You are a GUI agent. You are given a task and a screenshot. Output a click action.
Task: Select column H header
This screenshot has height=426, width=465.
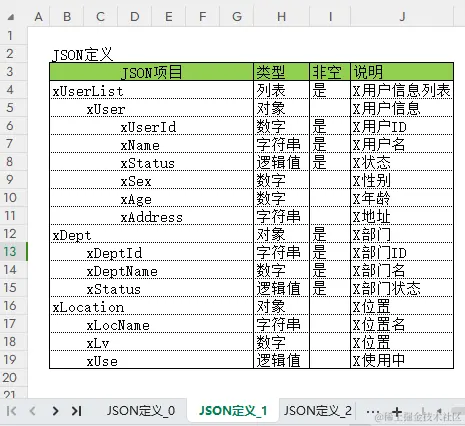282,16
